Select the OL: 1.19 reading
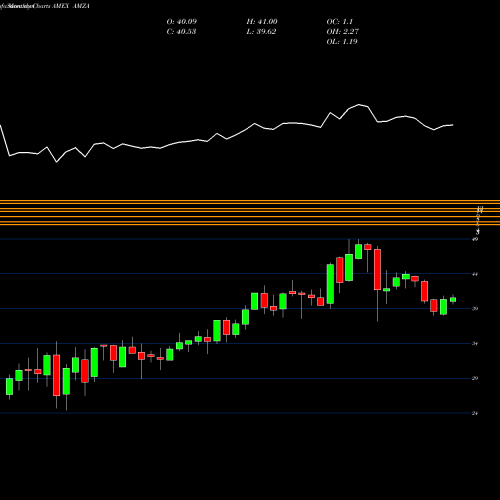The image size is (500, 500). pos(342,42)
